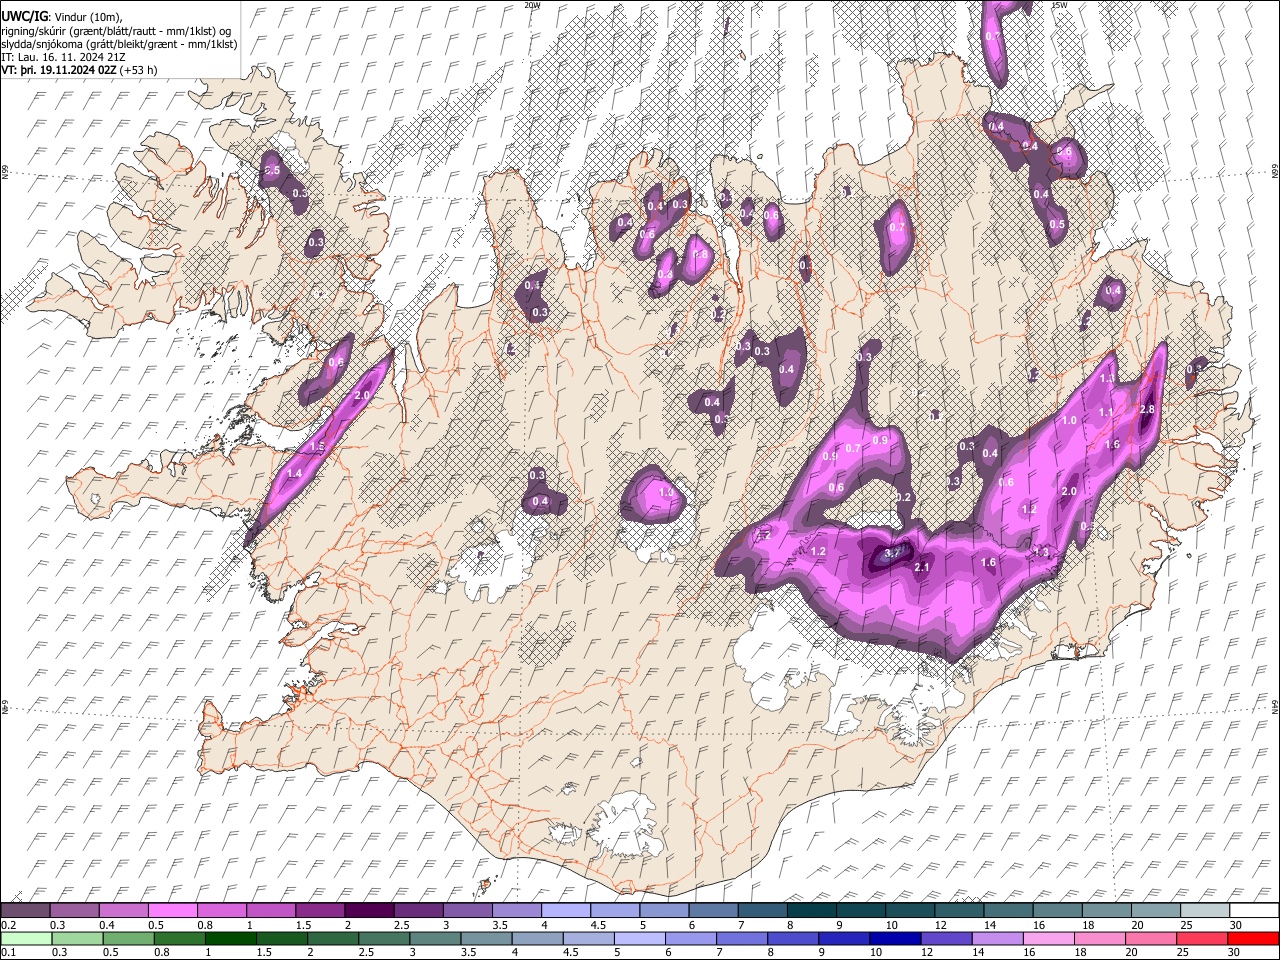
Task: Click the 'rigning/skúrir' legend description line
Action: coord(116,30)
